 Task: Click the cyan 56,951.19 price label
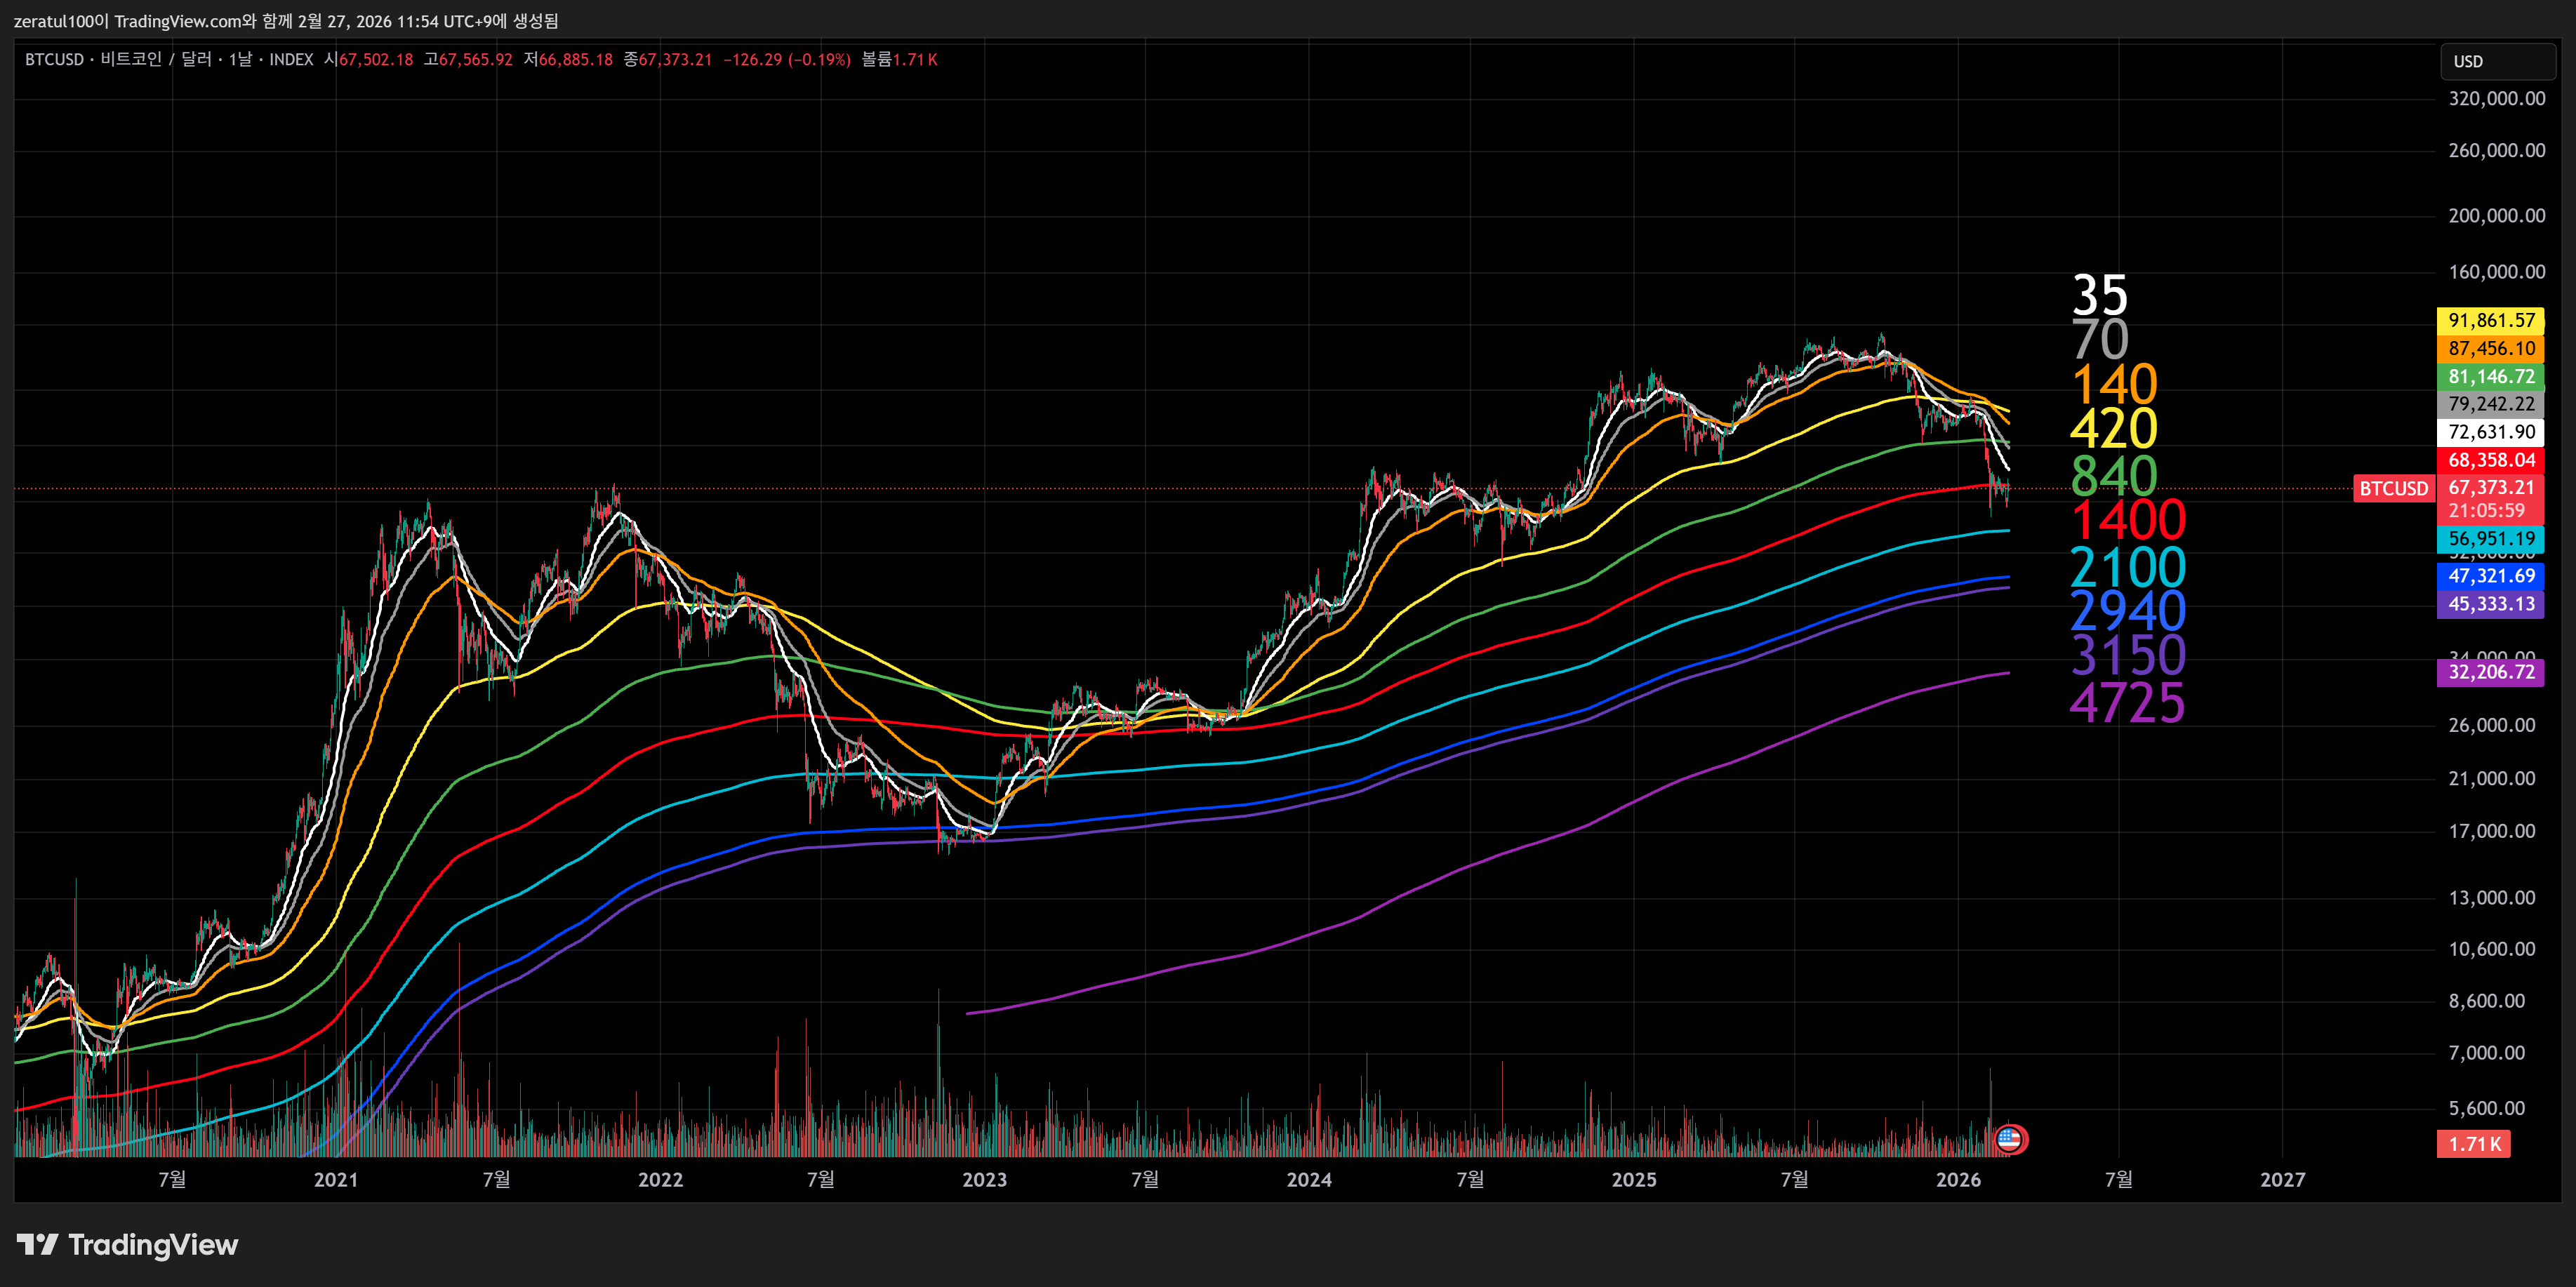pos(2490,538)
